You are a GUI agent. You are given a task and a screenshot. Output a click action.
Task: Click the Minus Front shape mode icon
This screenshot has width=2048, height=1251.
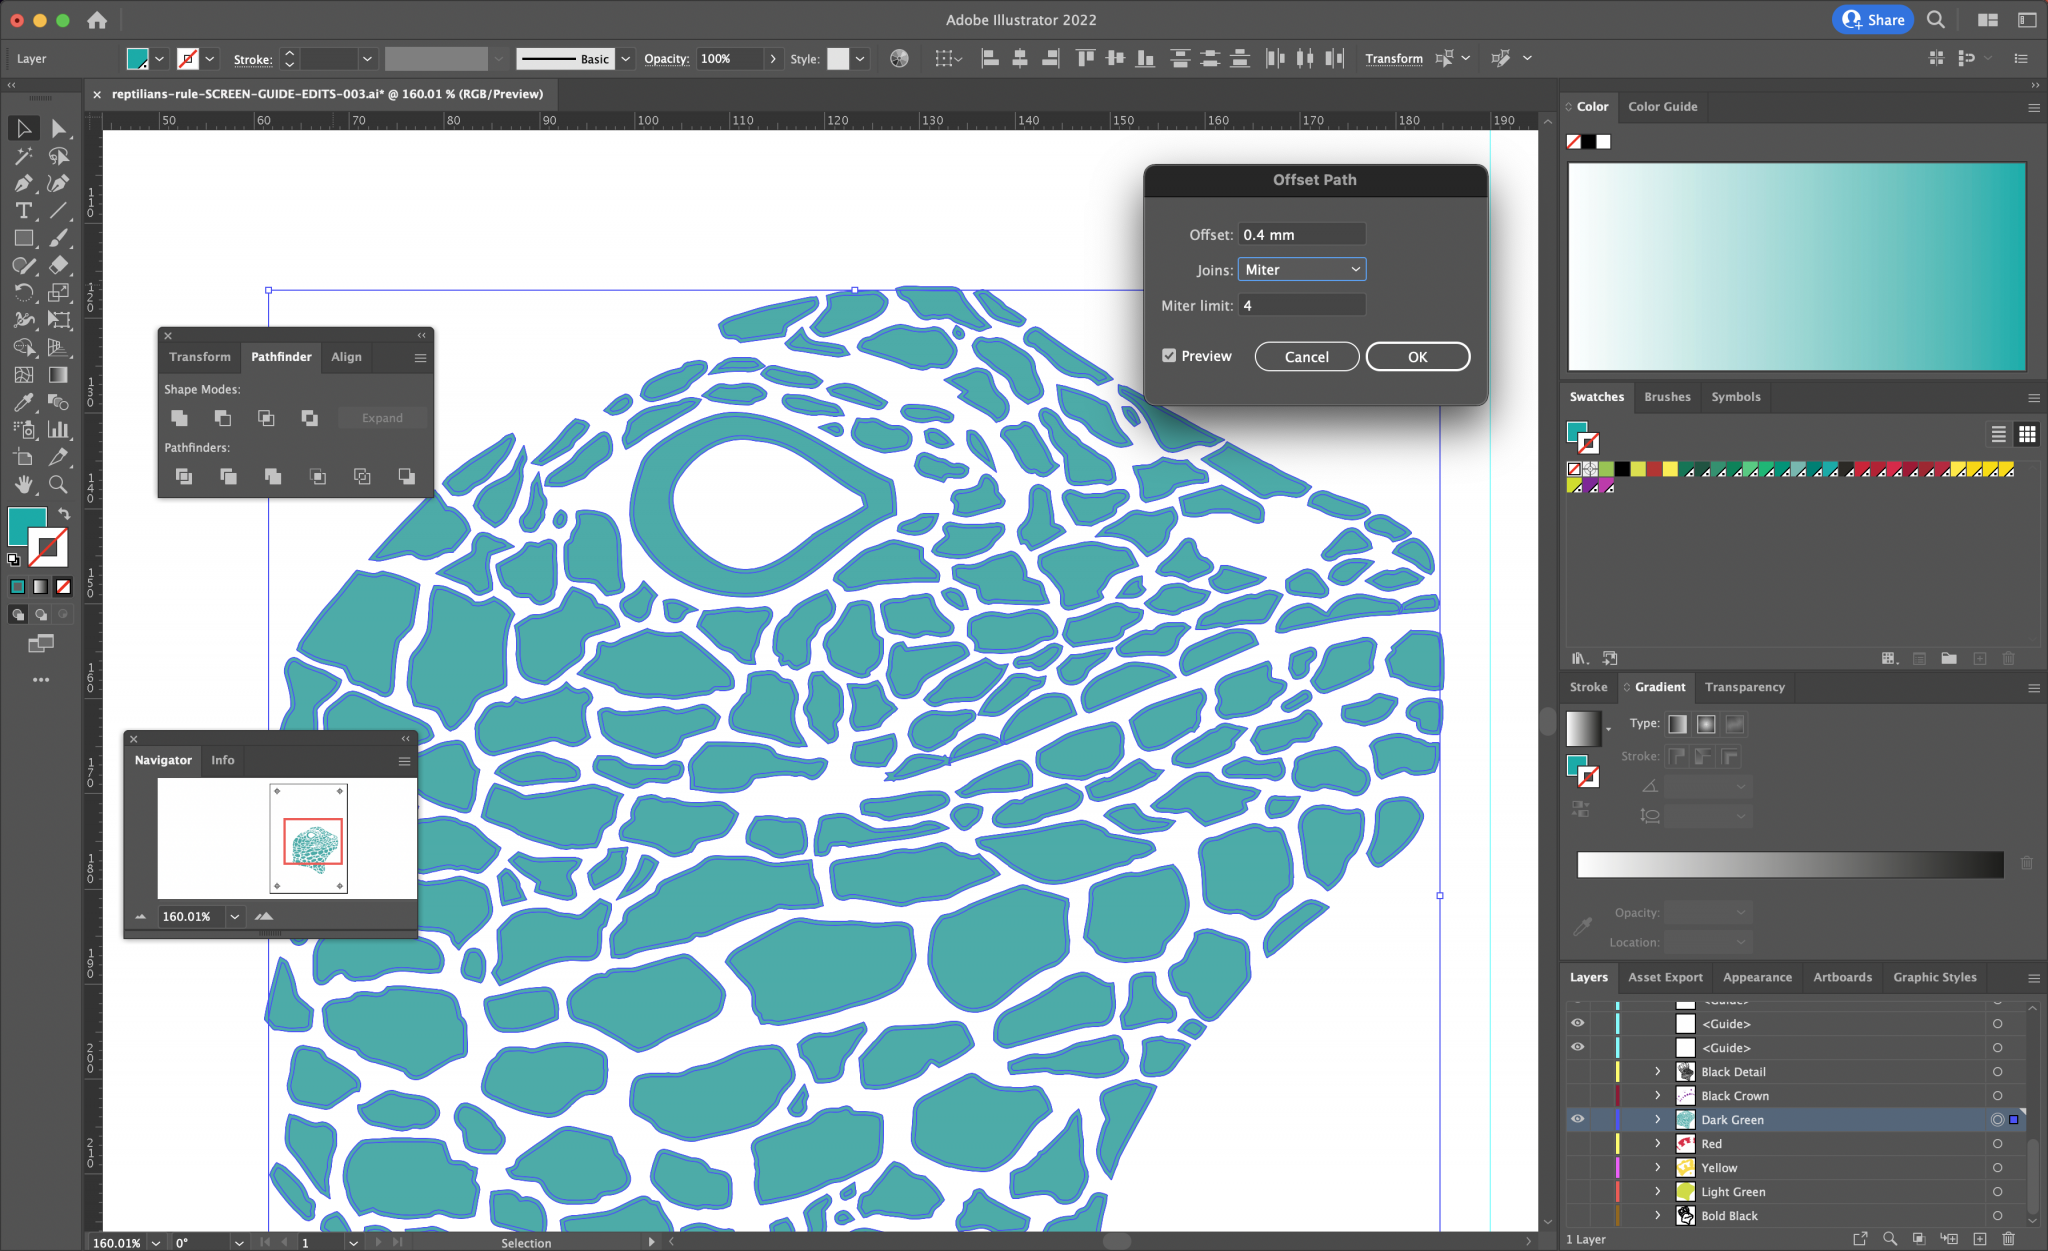coord(223,418)
